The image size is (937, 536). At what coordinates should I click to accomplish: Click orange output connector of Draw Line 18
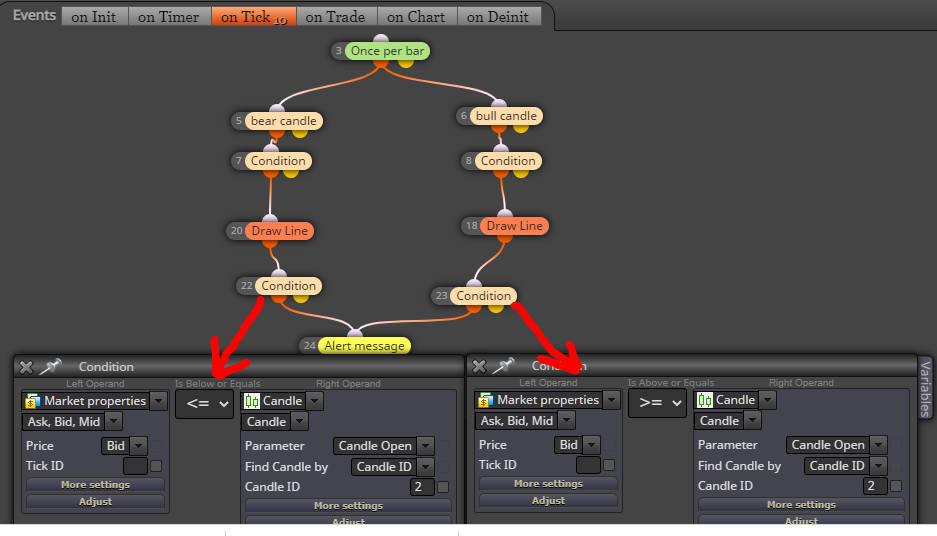505,237
